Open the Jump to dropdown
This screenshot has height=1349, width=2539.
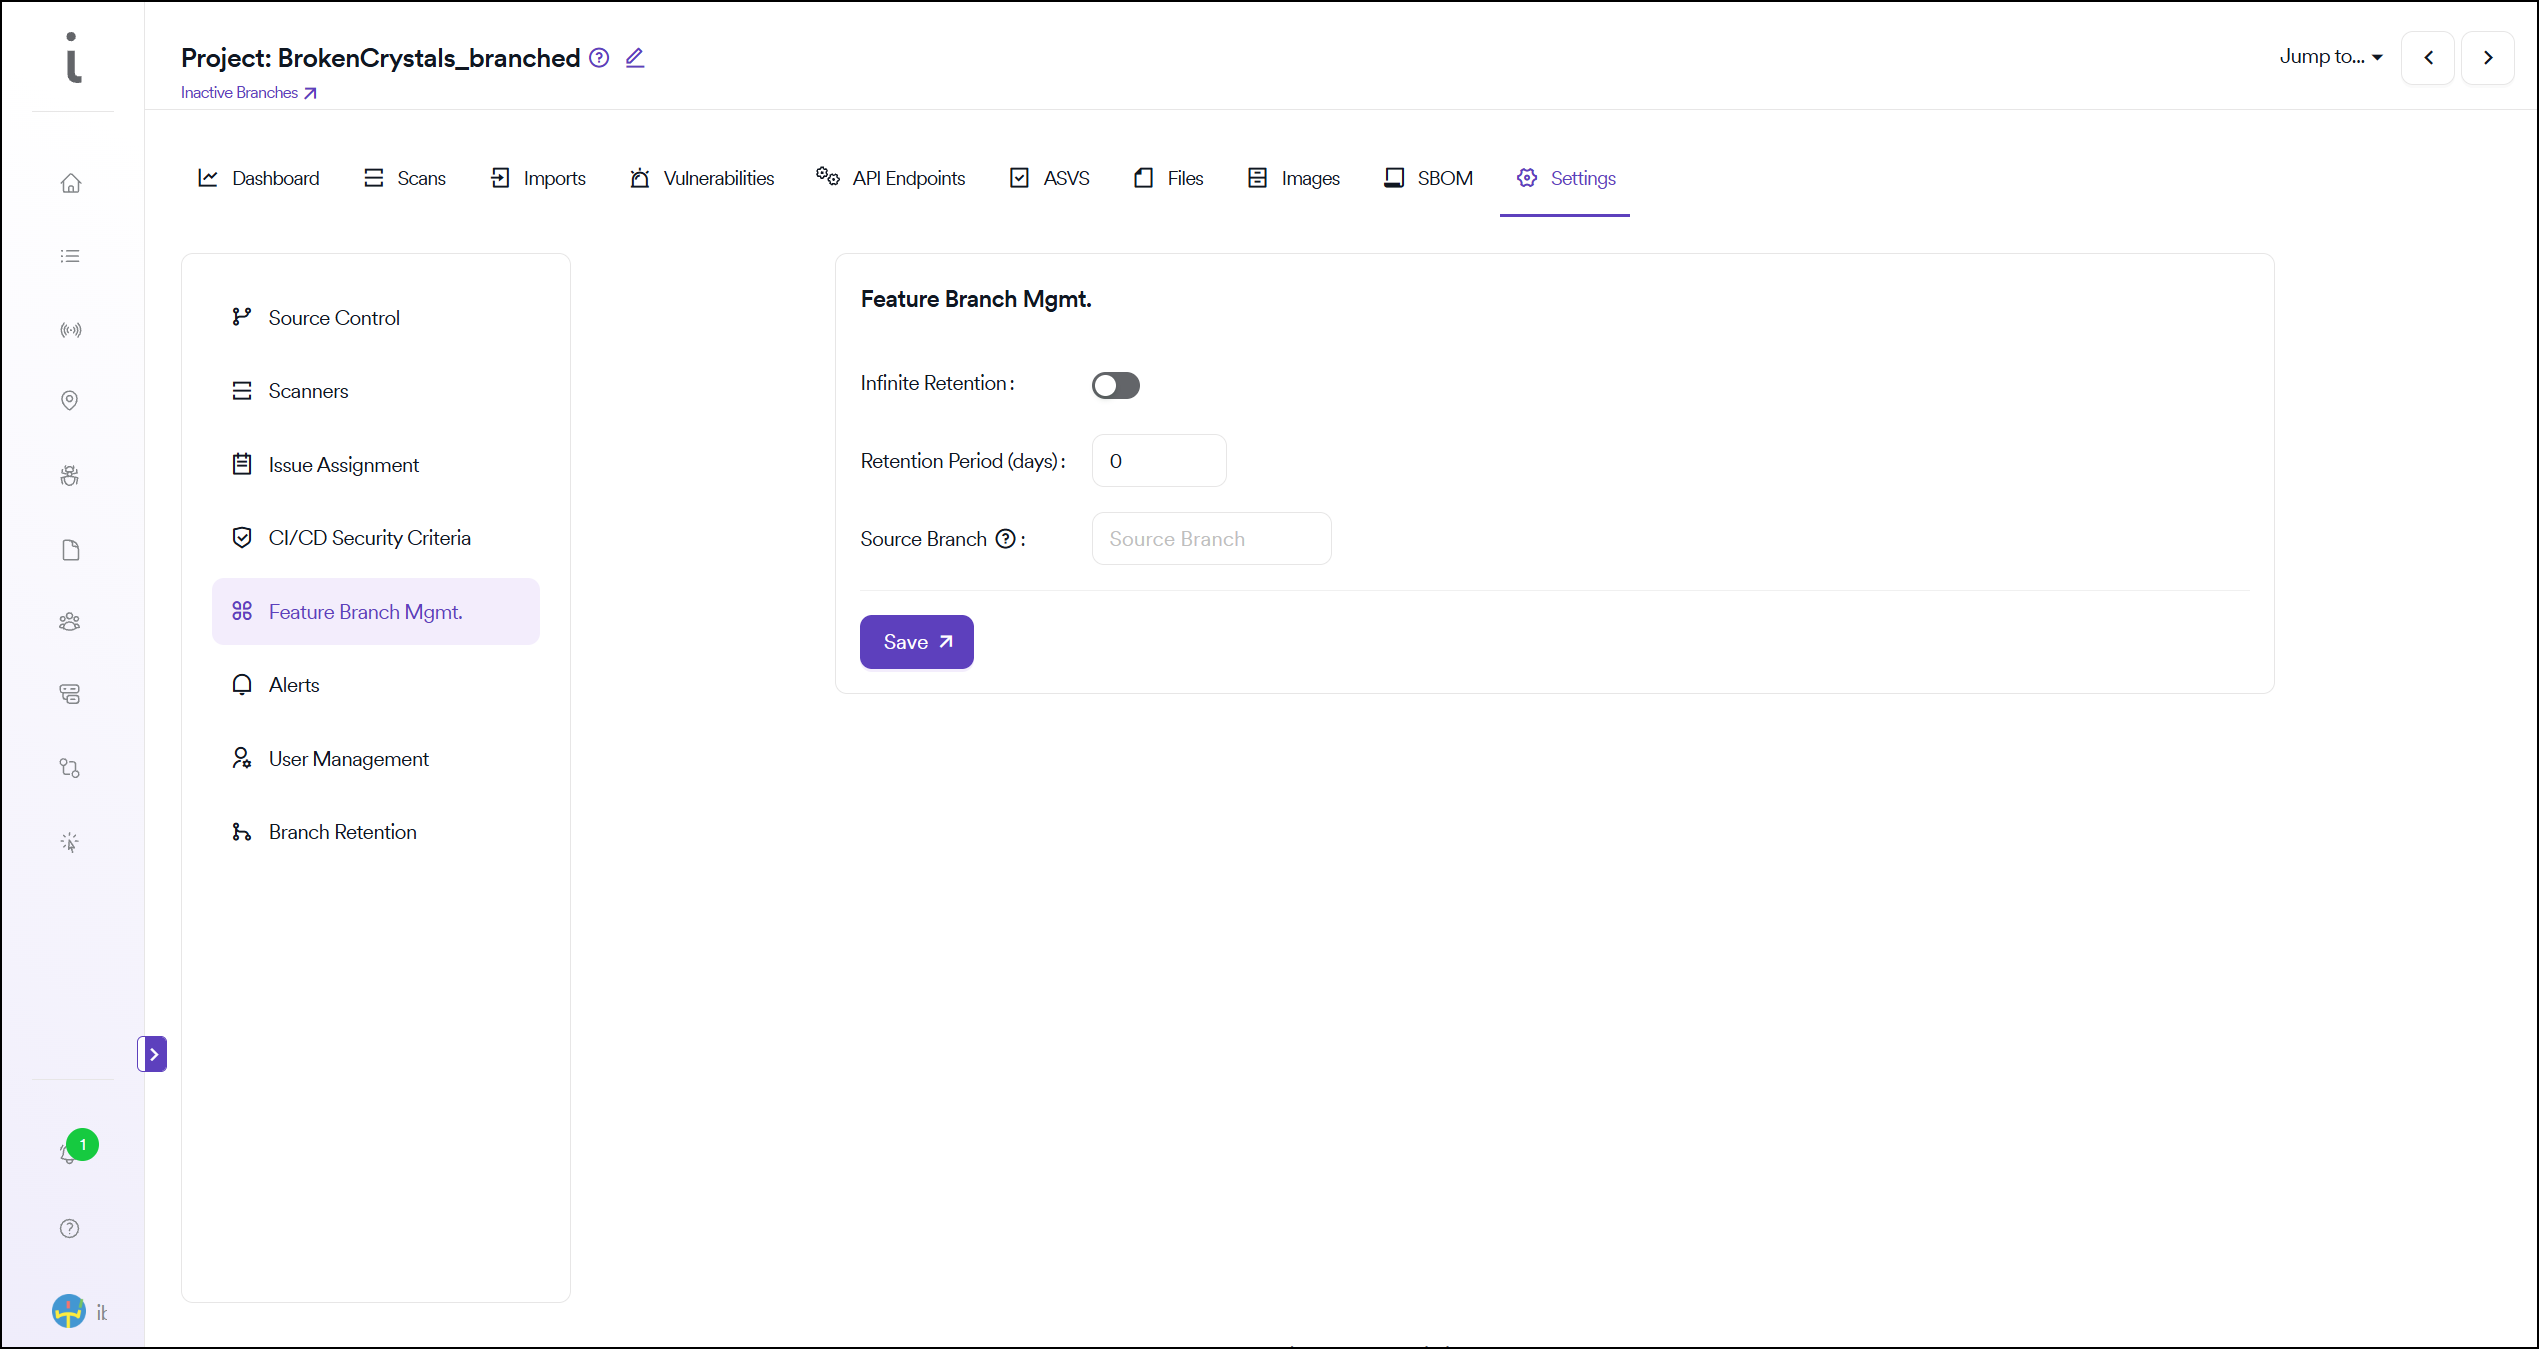(2331, 57)
